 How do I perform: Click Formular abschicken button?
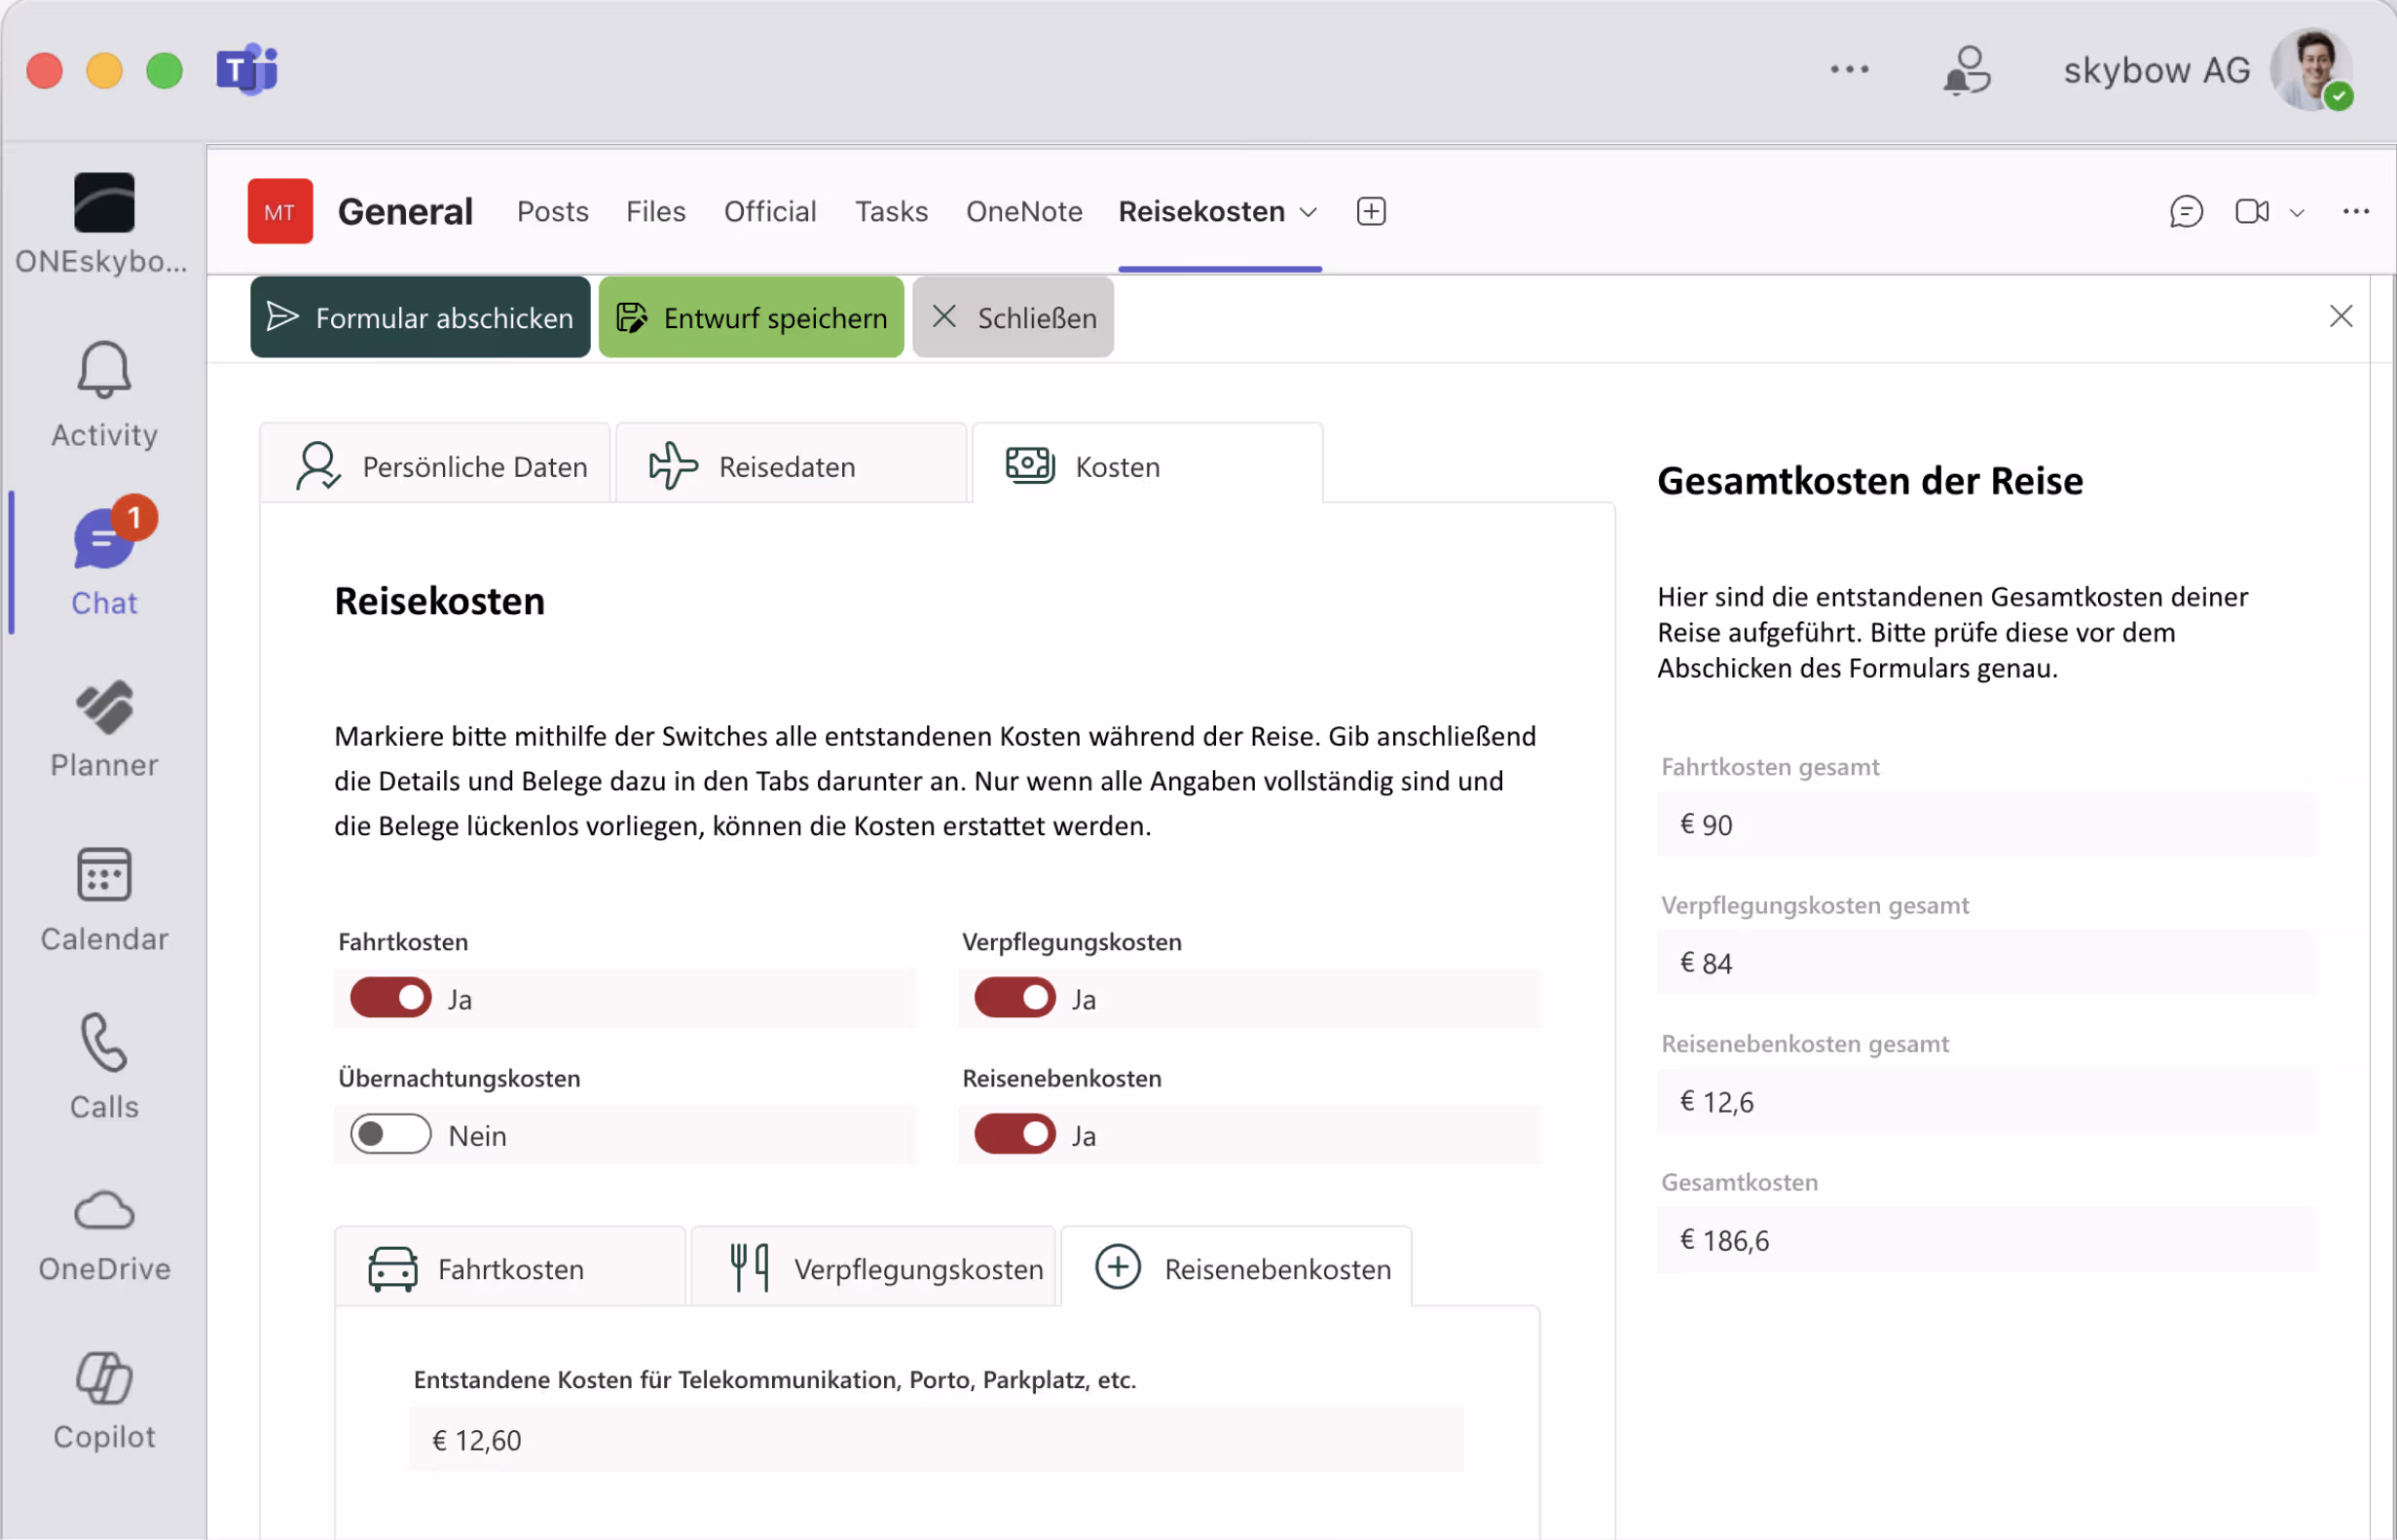point(420,318)
